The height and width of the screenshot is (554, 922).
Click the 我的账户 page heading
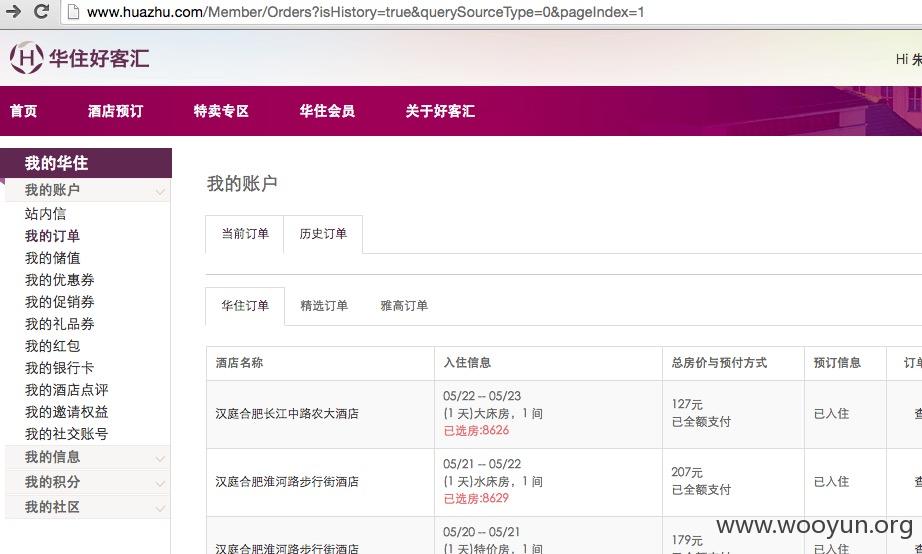[242, 183]
